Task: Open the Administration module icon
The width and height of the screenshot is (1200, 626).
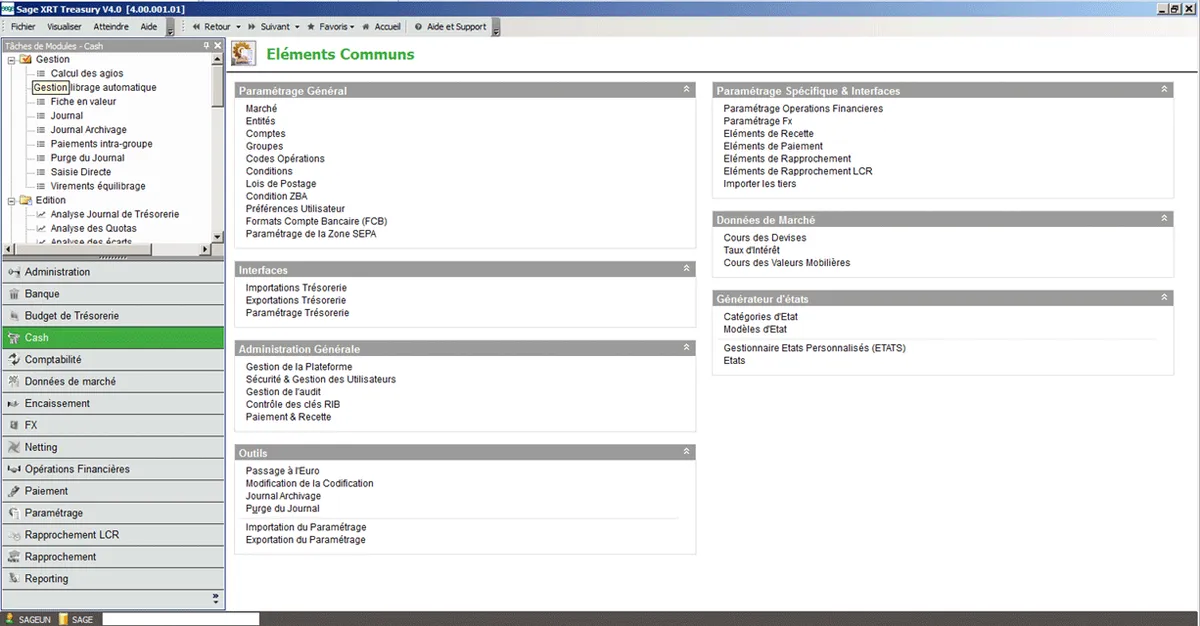Action: [14, 272]
